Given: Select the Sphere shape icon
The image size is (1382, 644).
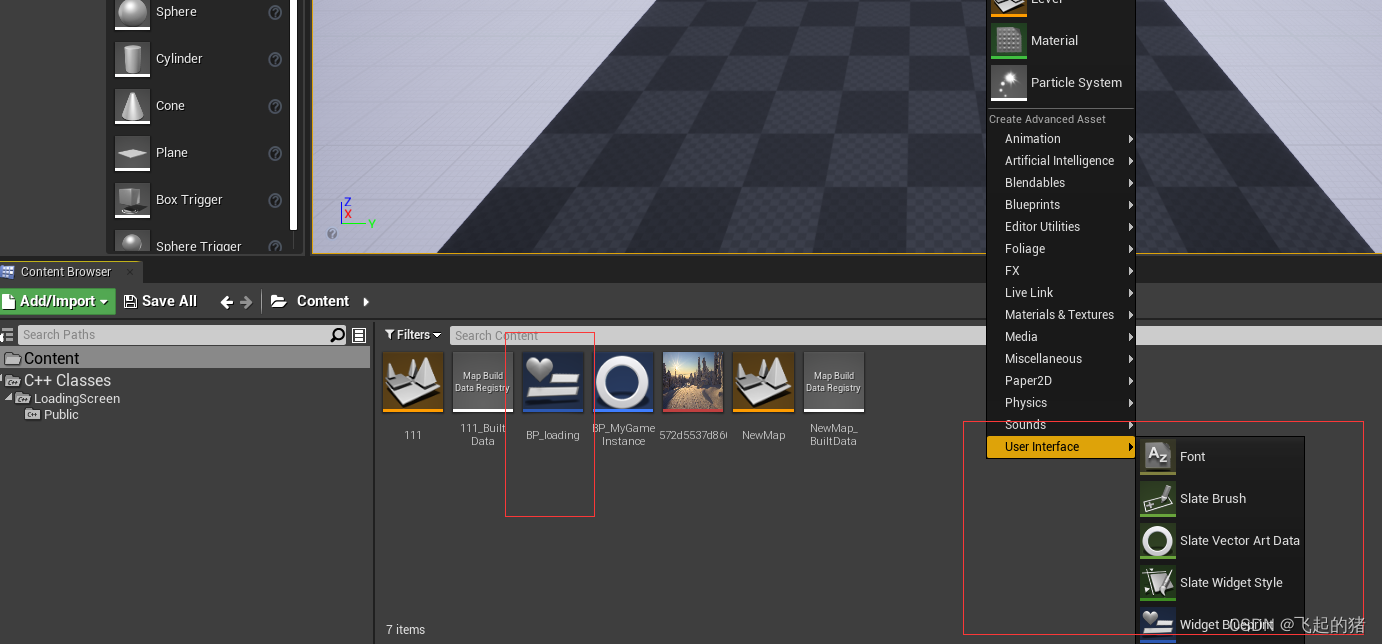Looking at the screenshot, I should coord(132,13).
